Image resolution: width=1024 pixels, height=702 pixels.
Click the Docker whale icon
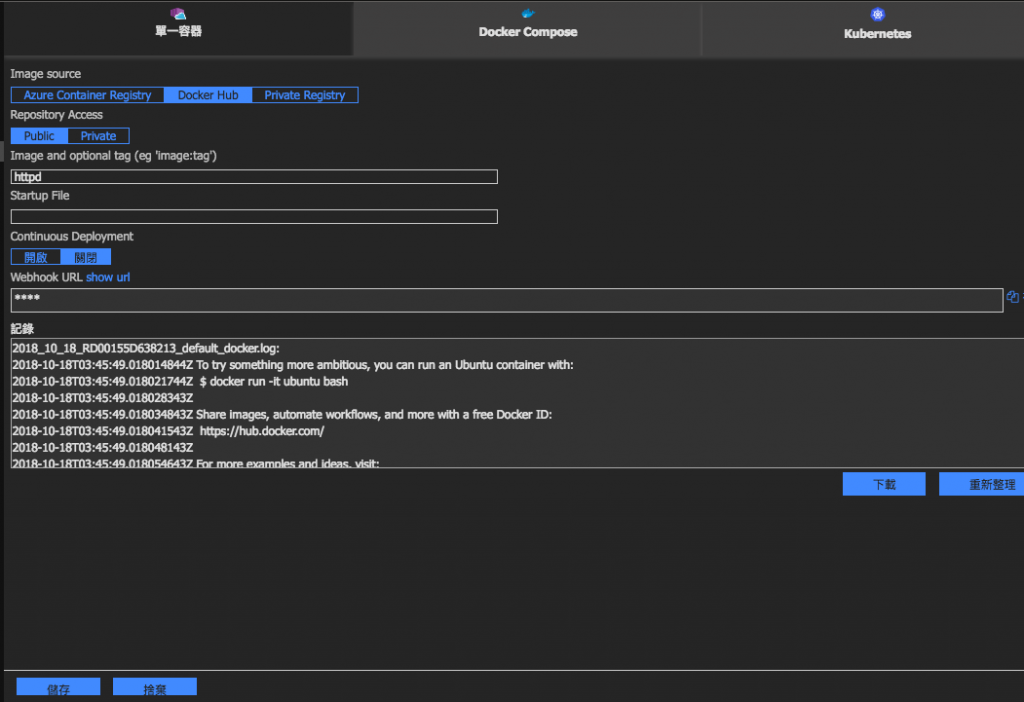[528, 13]
